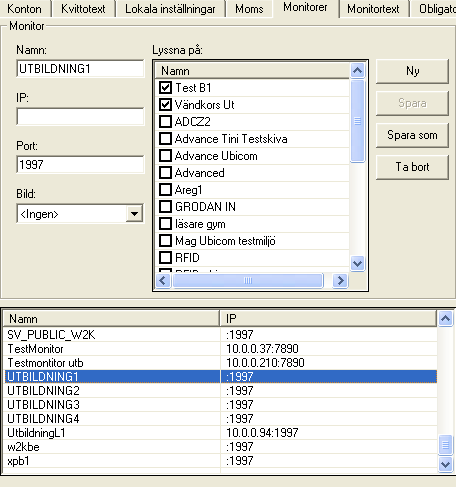Switch to the Konton tab
456x487 pixels.
(x=25, y=9)
